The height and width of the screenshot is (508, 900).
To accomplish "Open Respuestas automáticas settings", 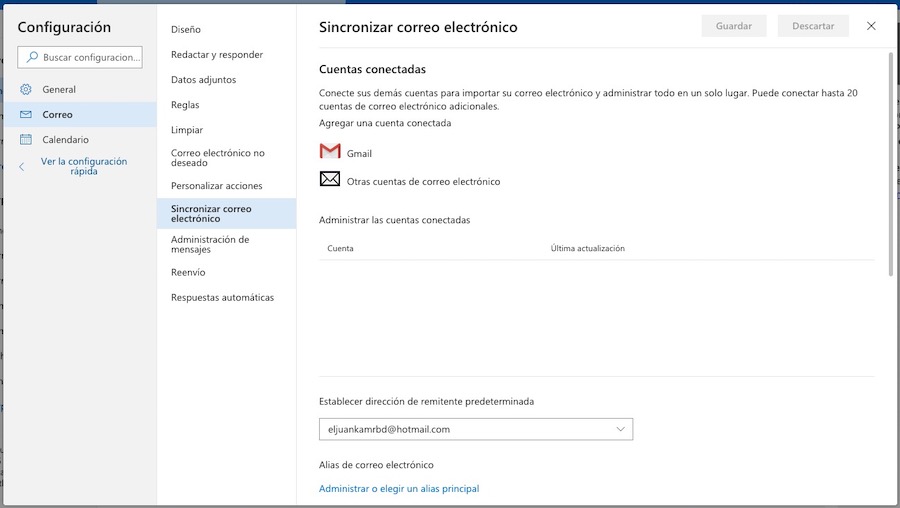I will [222, 297].
